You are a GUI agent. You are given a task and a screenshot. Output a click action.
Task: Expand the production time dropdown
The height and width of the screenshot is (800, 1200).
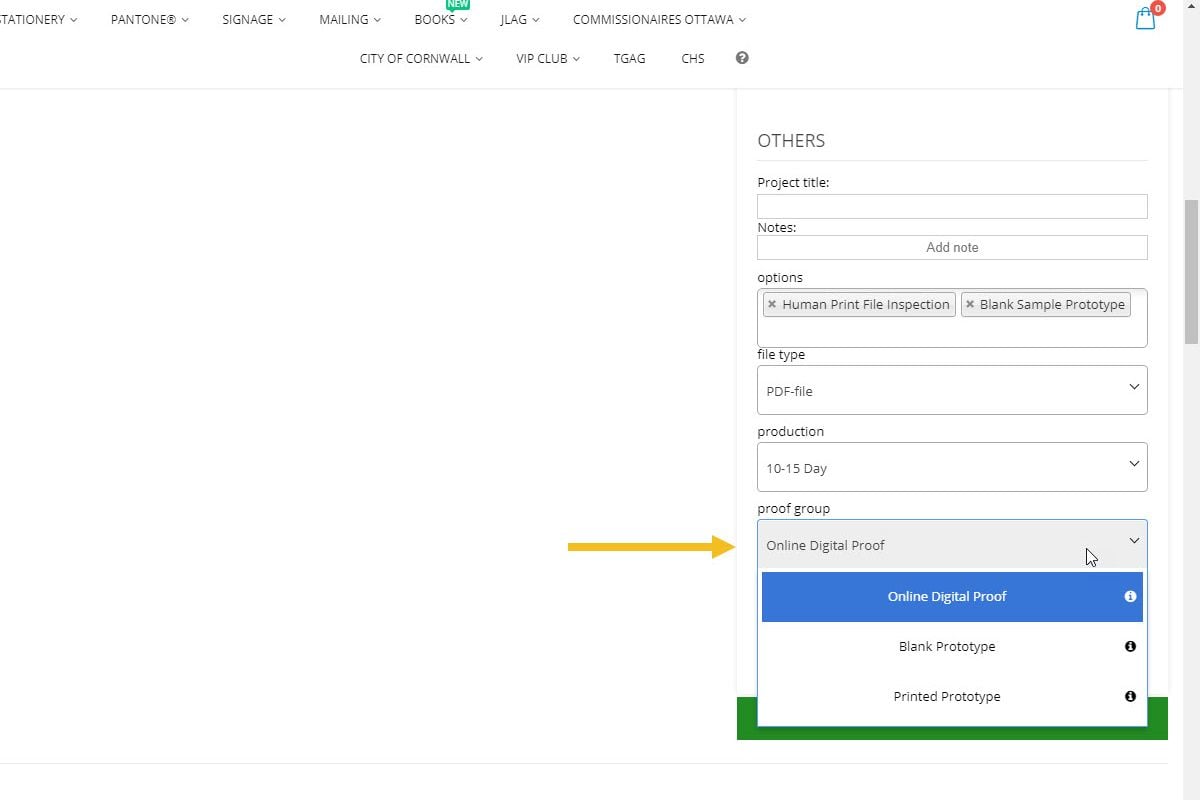point(951,467)
